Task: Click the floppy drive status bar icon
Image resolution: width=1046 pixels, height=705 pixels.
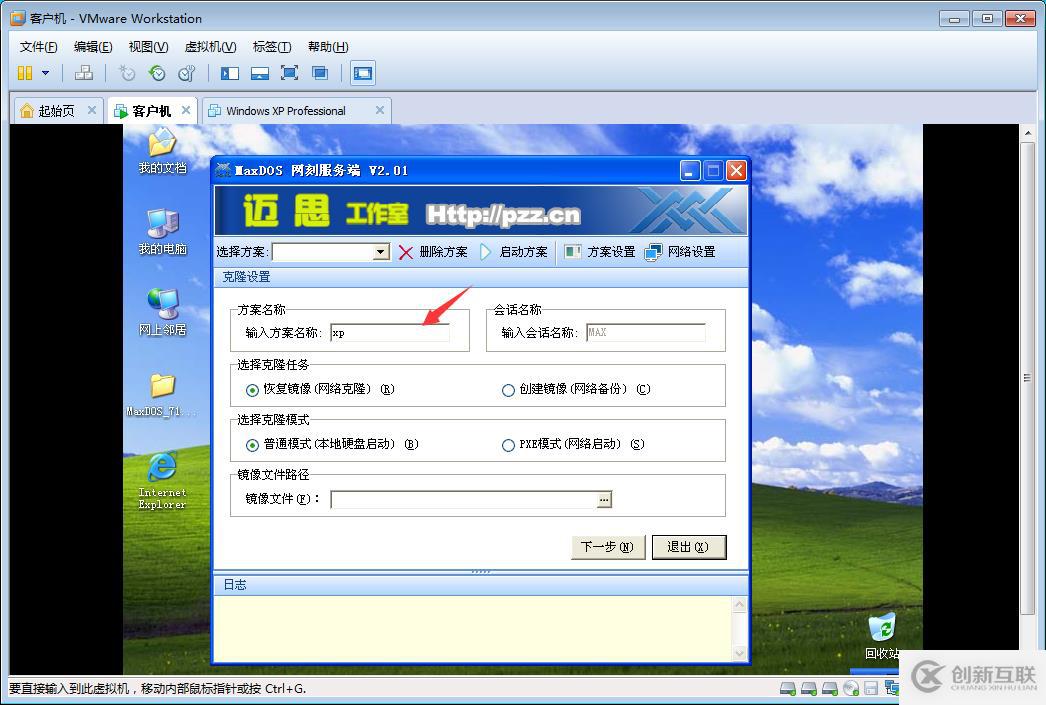Action: pos(871,688)
